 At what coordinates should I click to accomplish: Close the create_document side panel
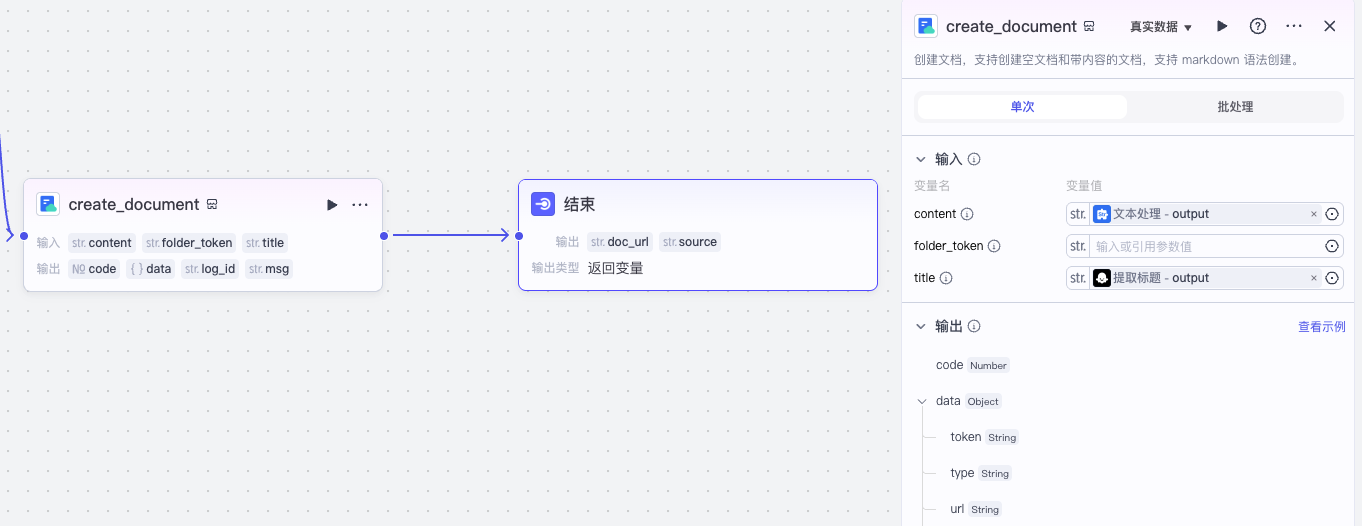[x=1330, y=27]
